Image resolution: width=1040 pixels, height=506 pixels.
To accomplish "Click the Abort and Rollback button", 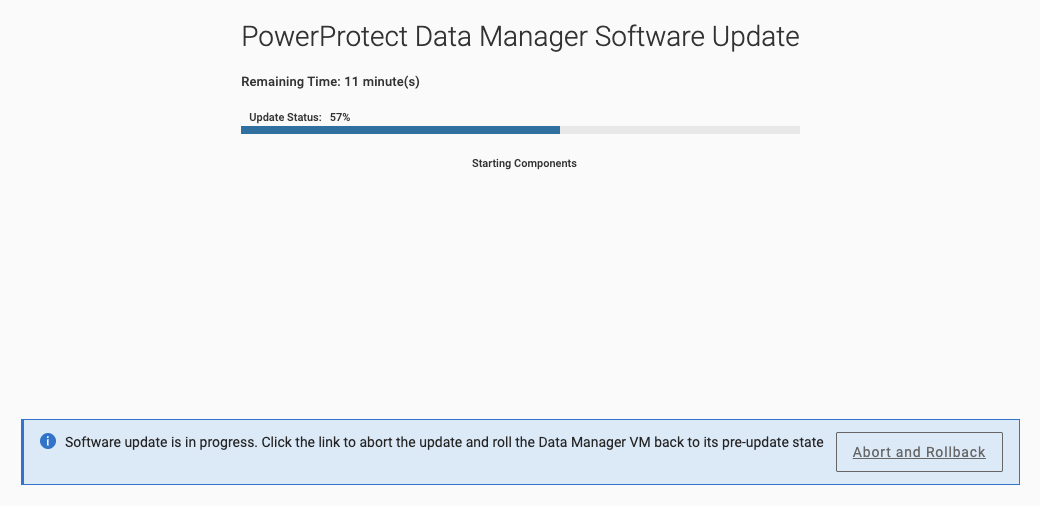I will [x=919, y=452].
